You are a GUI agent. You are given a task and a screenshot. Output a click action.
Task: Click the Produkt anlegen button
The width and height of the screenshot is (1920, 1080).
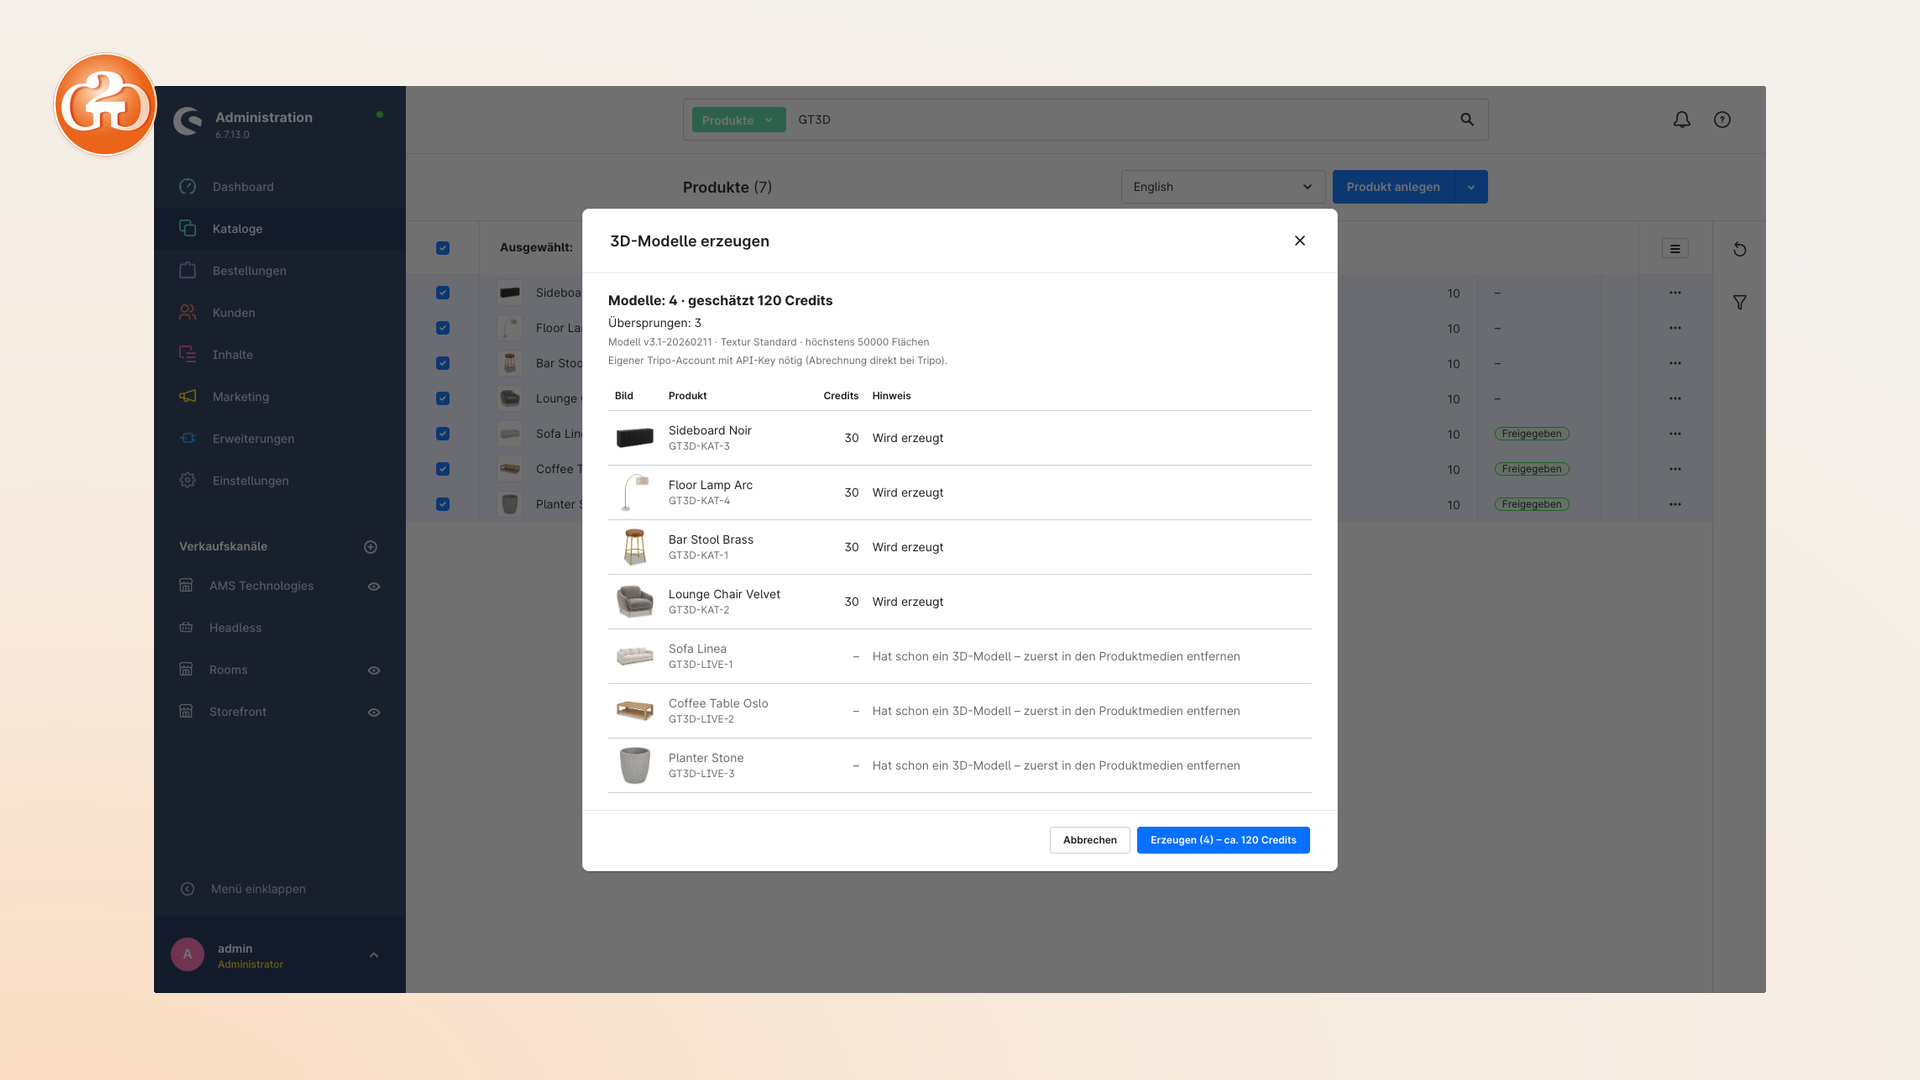point(1393,187)
